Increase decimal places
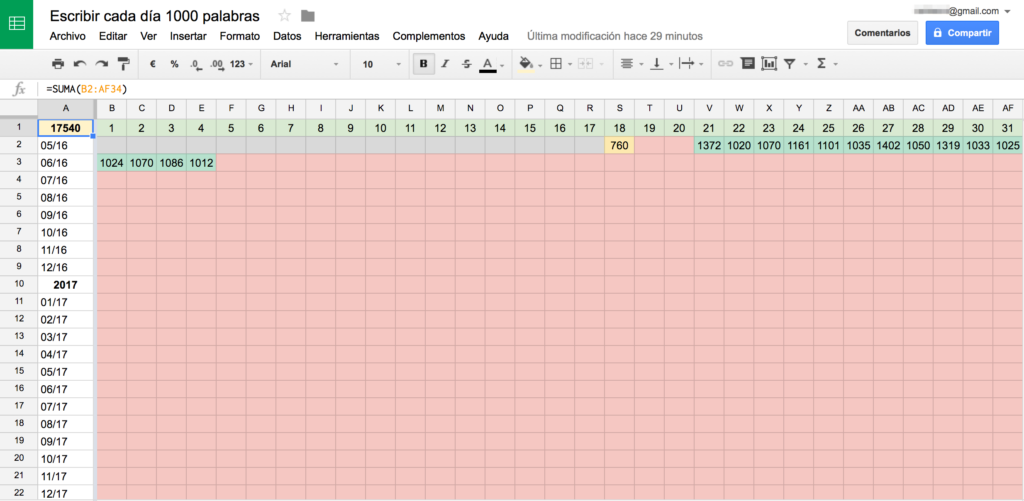 216,64
